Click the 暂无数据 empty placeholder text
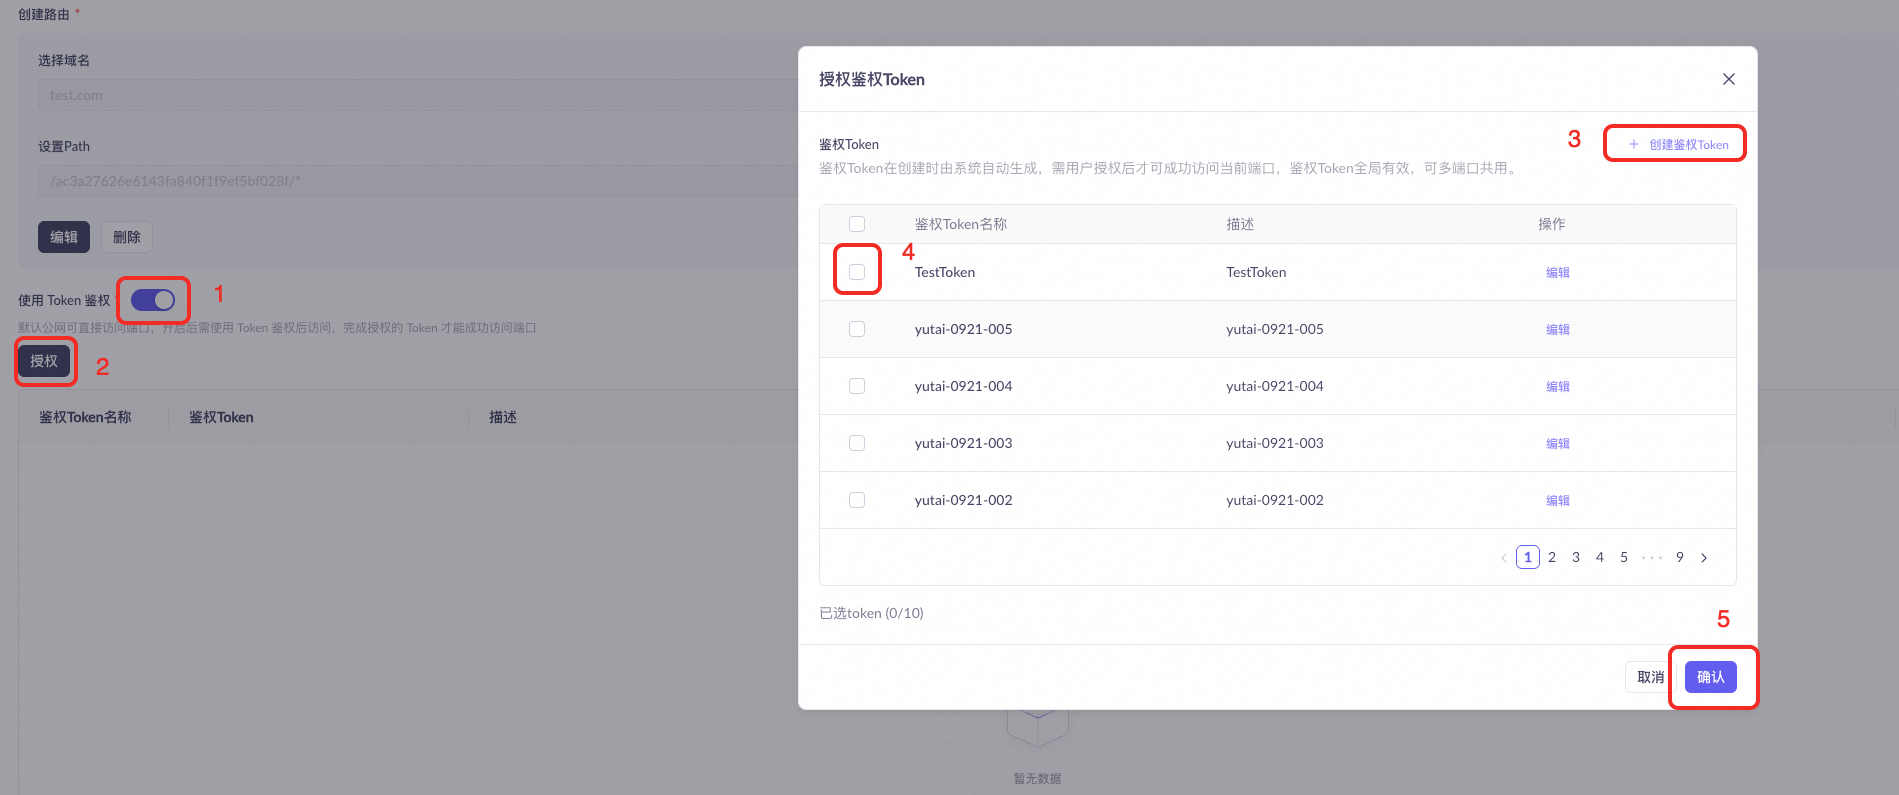The height and width of the screenshot is (795, 1899). 1037,778
